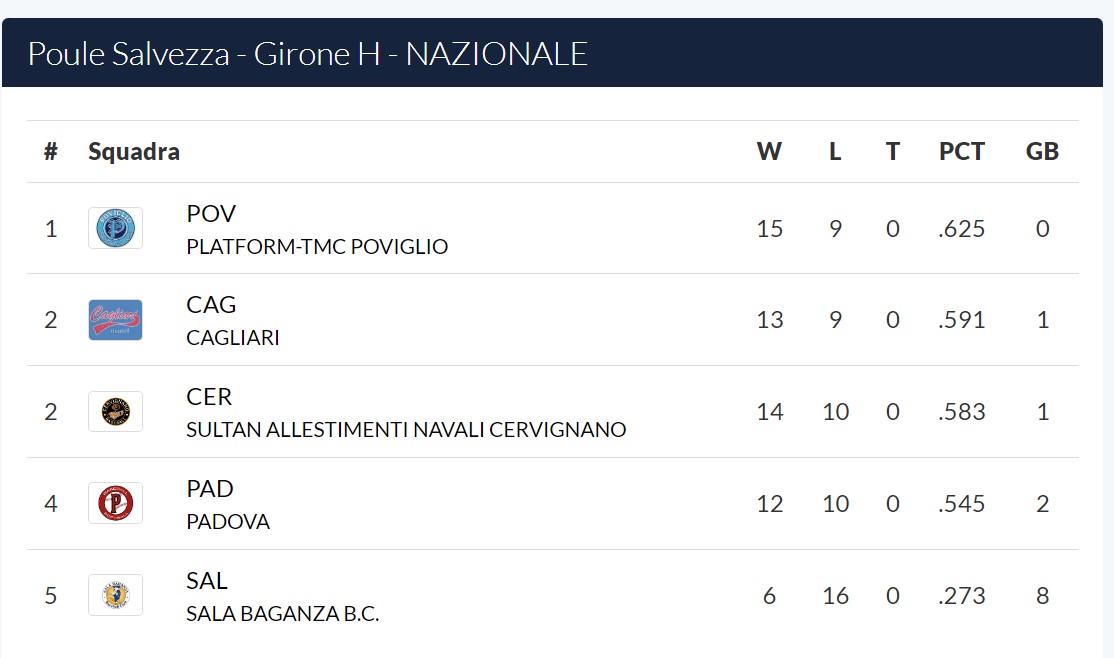
Task: Select the Cervignano team logo
Action: pos(115,411)
